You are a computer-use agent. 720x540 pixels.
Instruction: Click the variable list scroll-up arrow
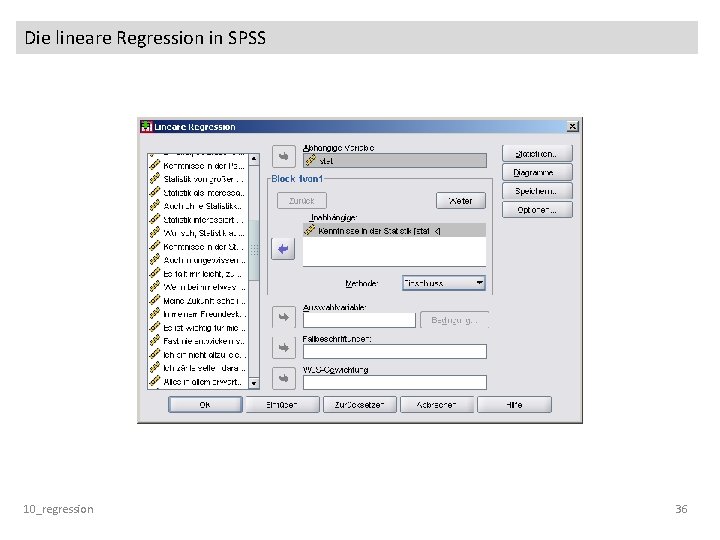(254, 159)
